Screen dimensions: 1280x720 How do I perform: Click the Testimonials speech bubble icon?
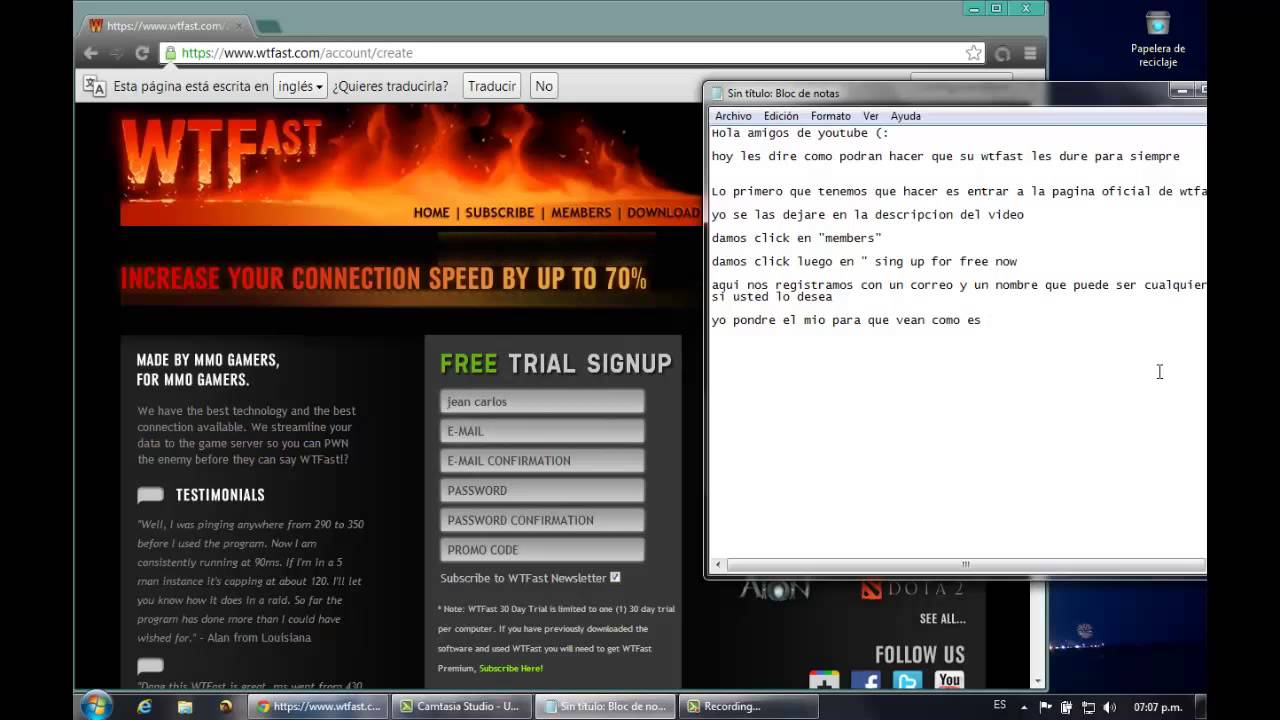point(150,494)
